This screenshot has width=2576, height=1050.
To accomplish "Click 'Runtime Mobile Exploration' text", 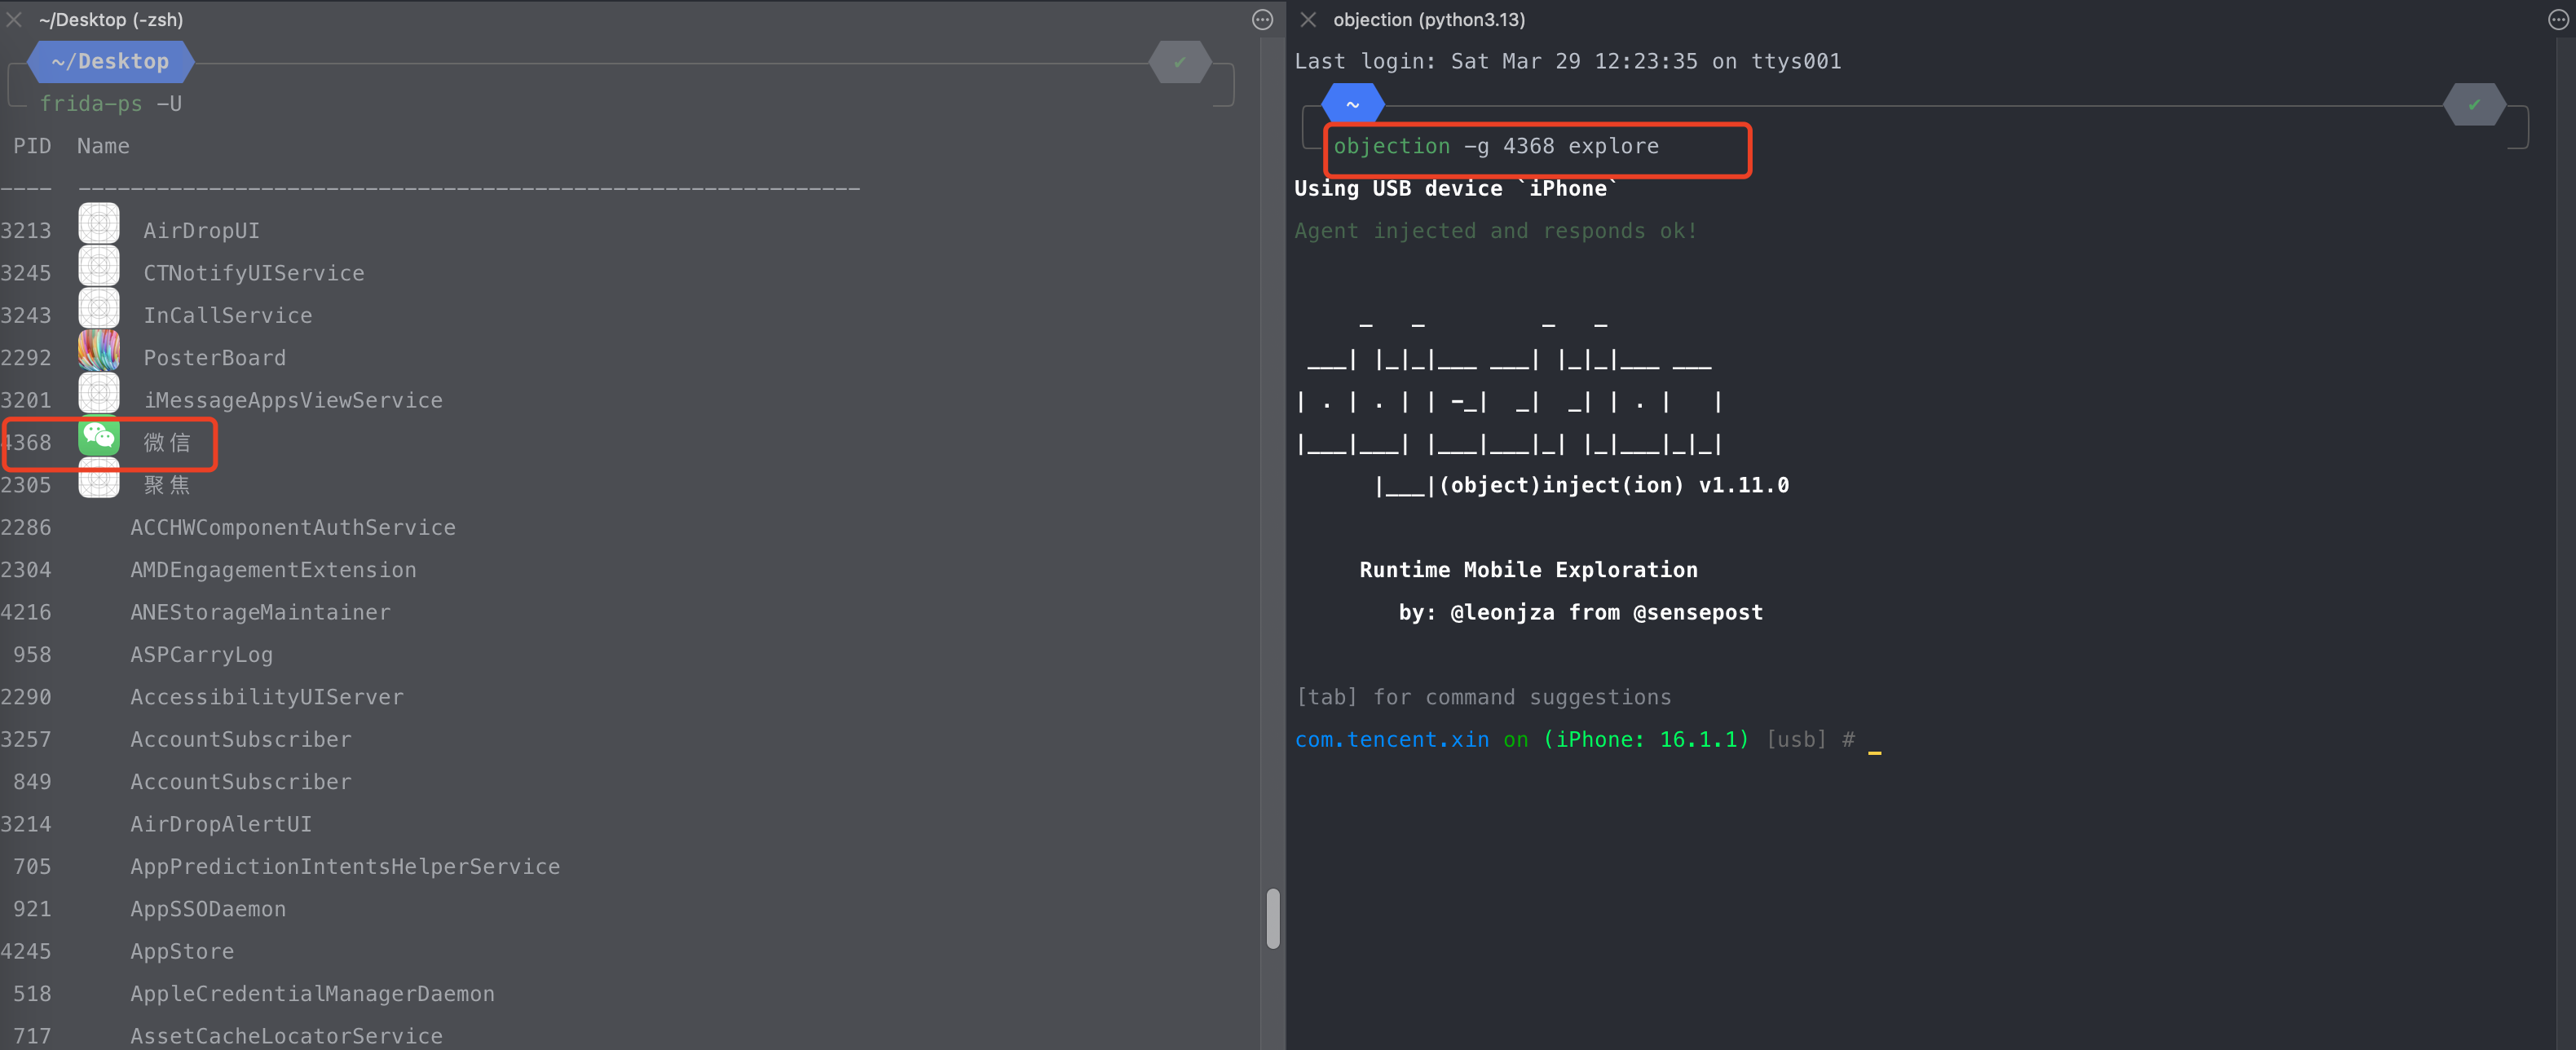I will click(1528, 570).
